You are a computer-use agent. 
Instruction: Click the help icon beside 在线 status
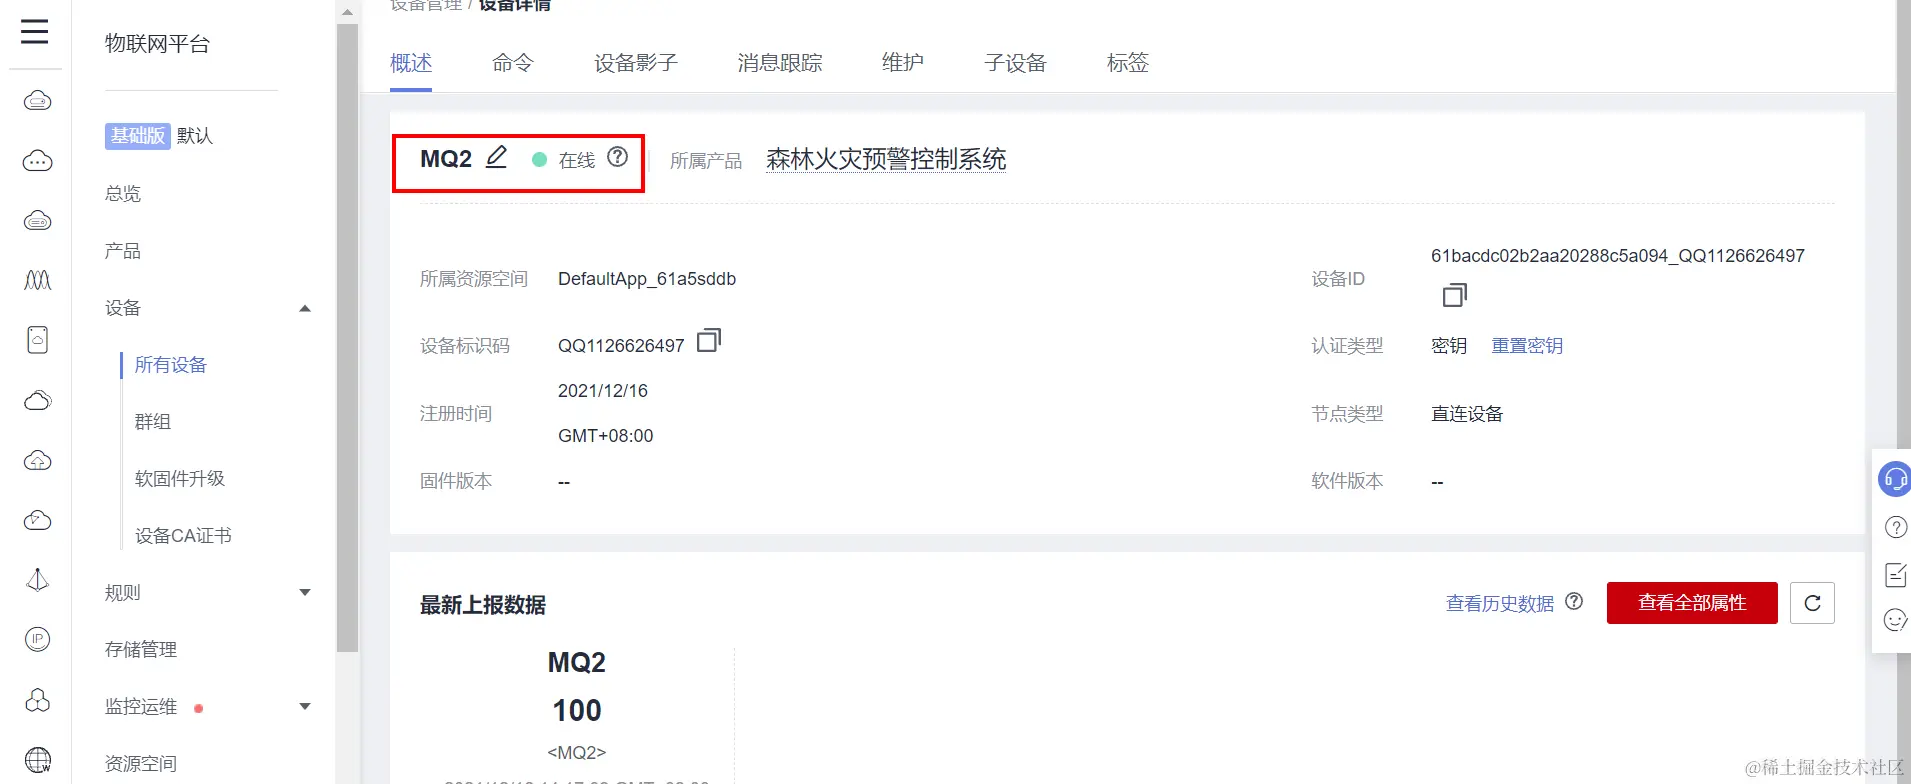(618, 157)
